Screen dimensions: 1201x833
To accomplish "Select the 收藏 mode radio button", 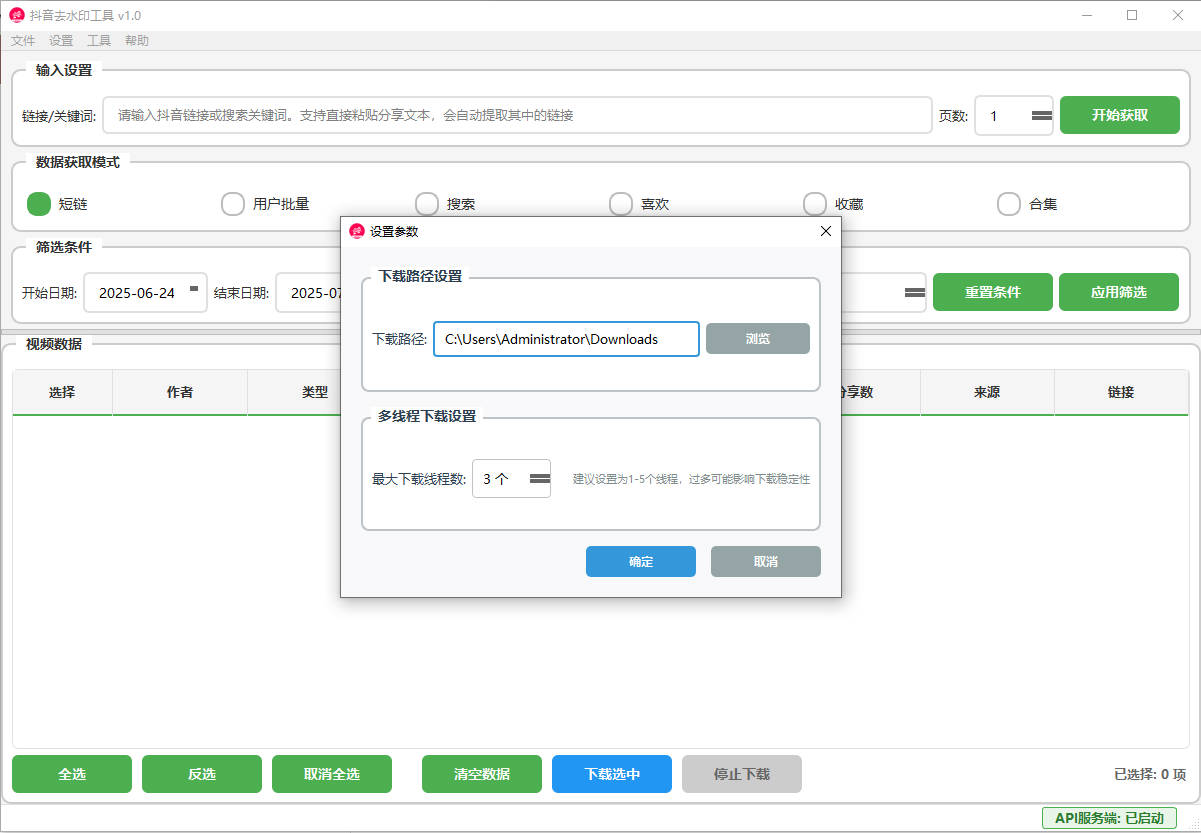I will pyautogui.click(x=815, y=204).
